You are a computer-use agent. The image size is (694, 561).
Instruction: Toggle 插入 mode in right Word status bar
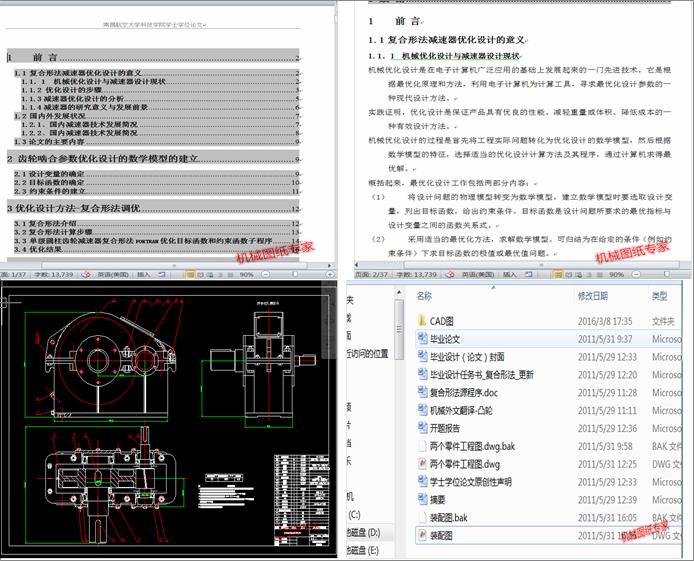(510, 275)
